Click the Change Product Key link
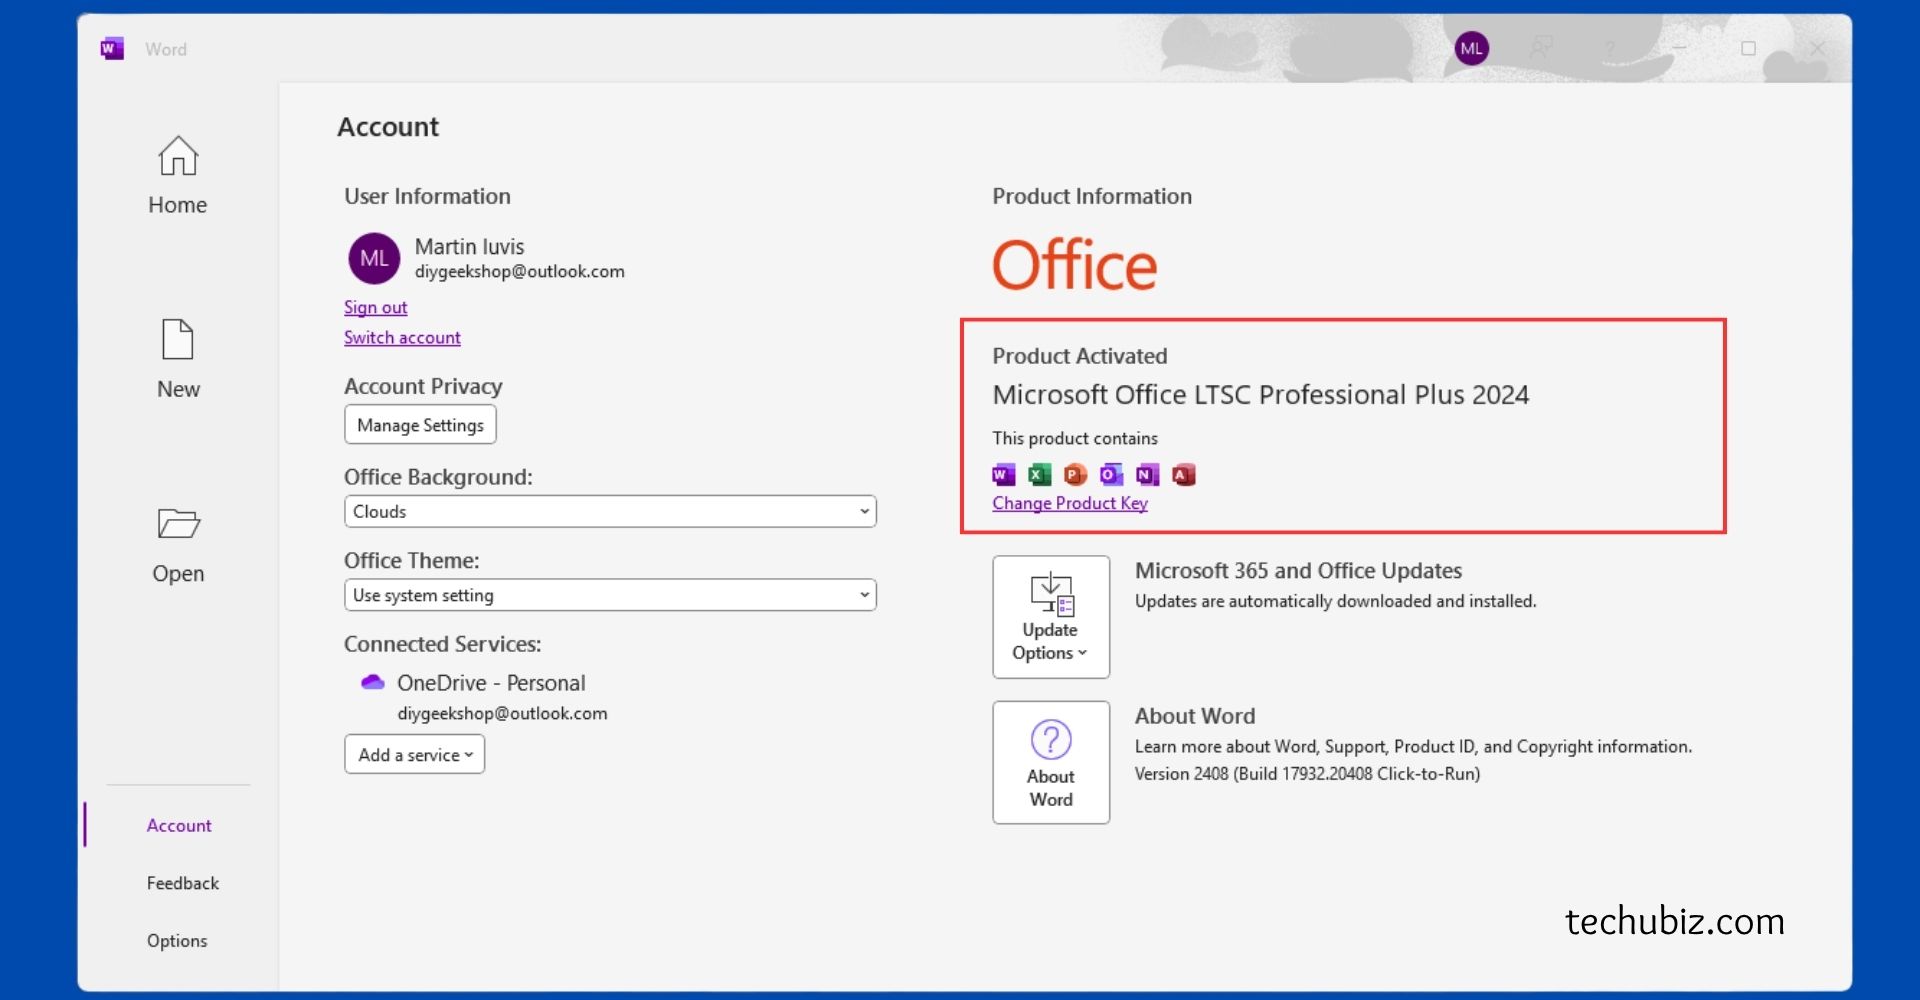Image resolution: width=1920 pixels, height=1000 pixels. (1070, 503)
